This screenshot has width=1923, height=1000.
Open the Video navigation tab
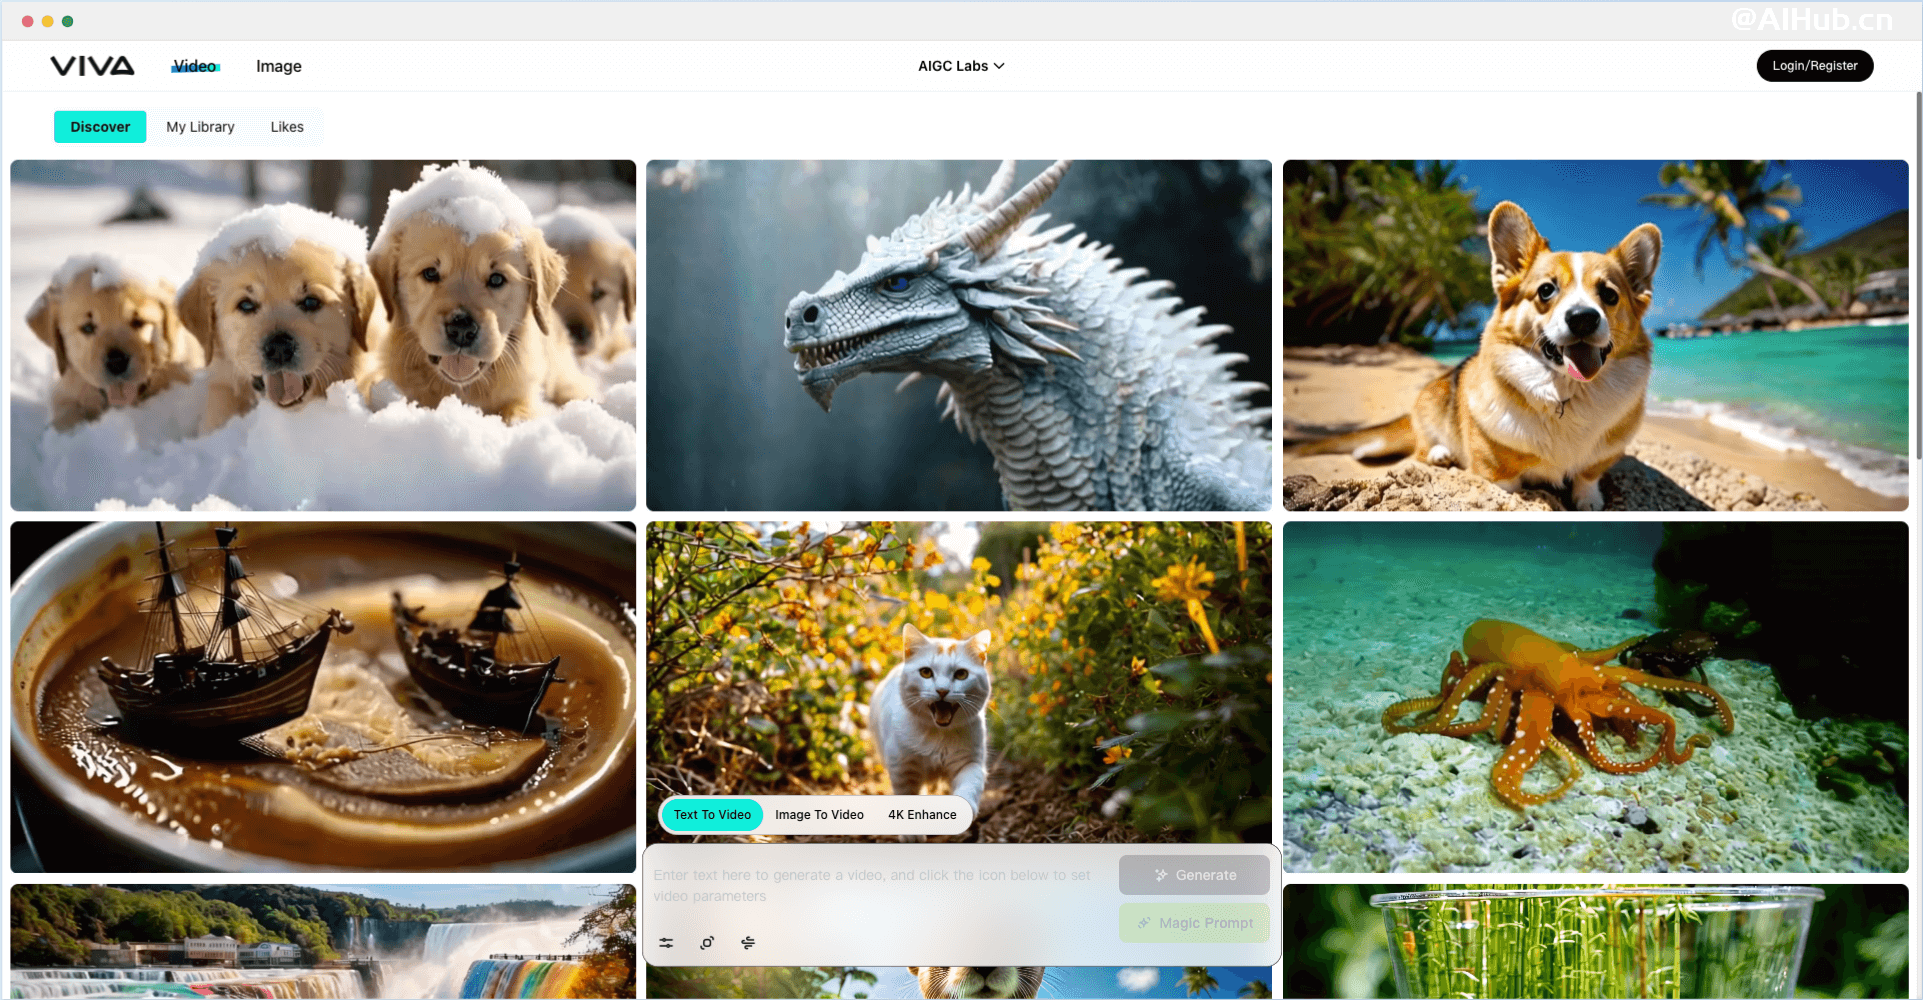pyautogui.click(x=195, y=66)
